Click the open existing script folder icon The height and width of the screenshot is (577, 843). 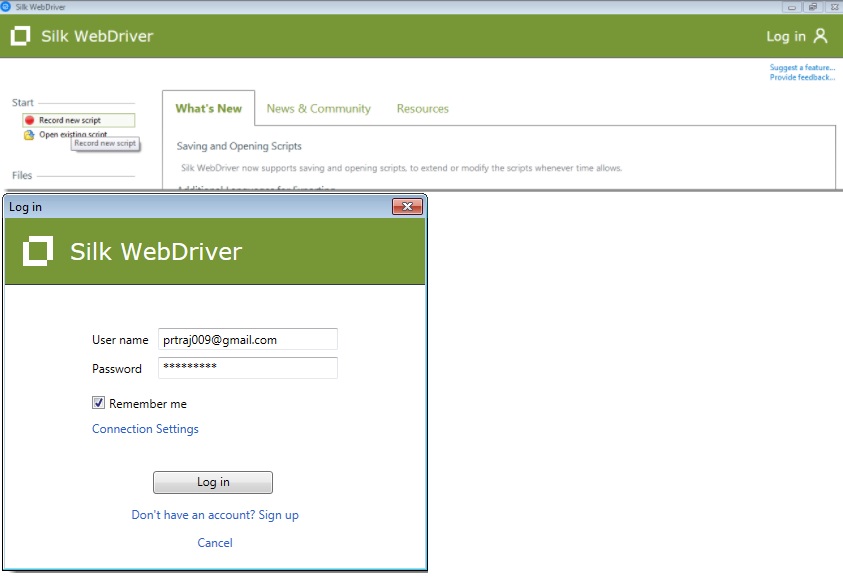click(x=29, y=134)
